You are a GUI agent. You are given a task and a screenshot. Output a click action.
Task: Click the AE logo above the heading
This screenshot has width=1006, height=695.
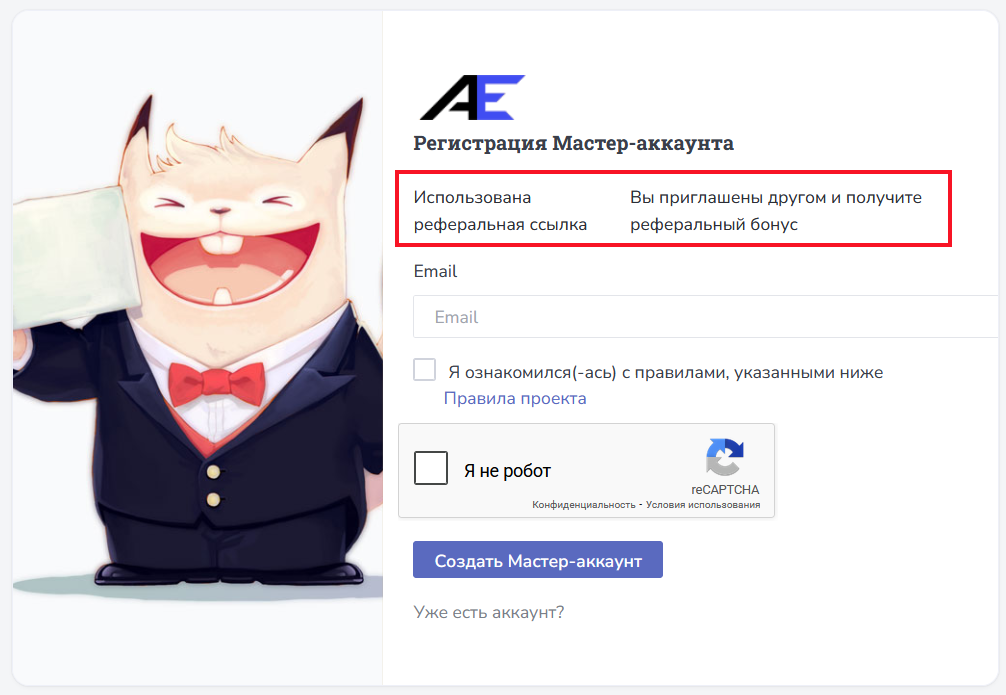pyautogui.click(x=472, y=98)
